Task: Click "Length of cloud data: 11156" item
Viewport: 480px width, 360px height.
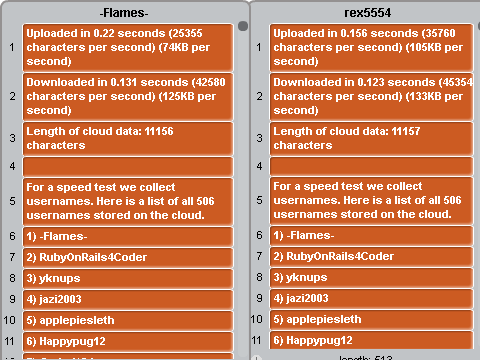Action: [x=128, y=138]
